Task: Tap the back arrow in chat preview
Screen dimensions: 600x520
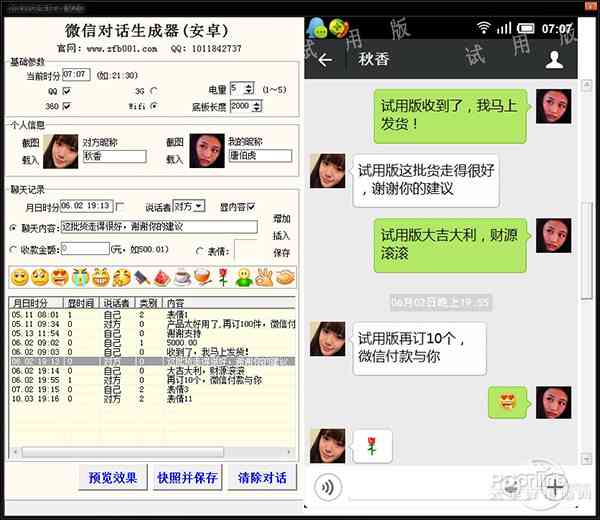Action: click(325, 60)
